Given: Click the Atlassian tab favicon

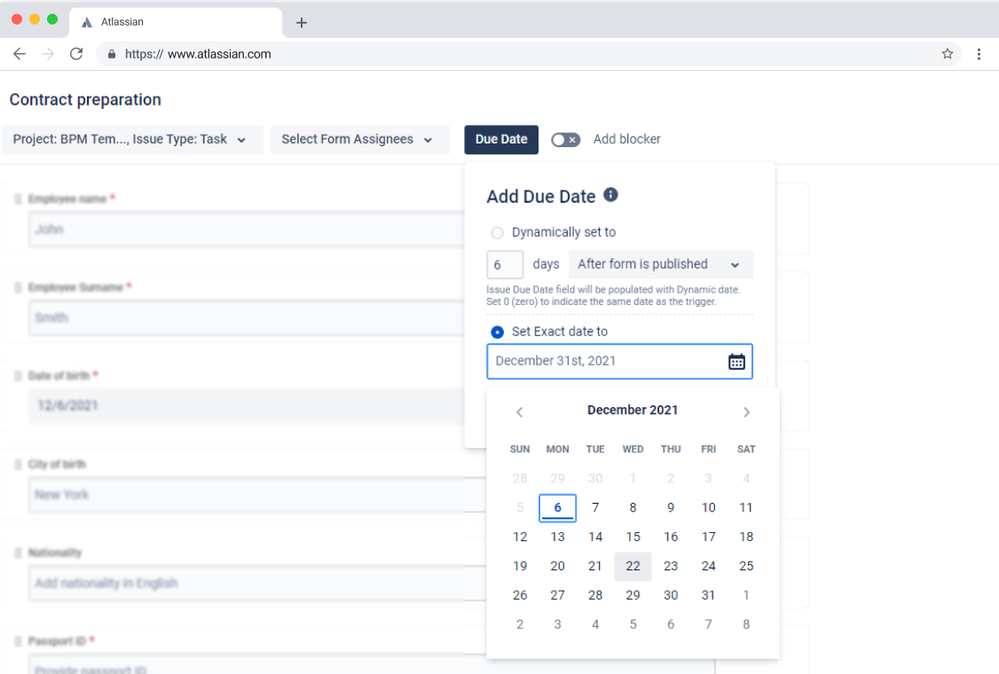Looking at the screenshot, I should click(87, 22).
